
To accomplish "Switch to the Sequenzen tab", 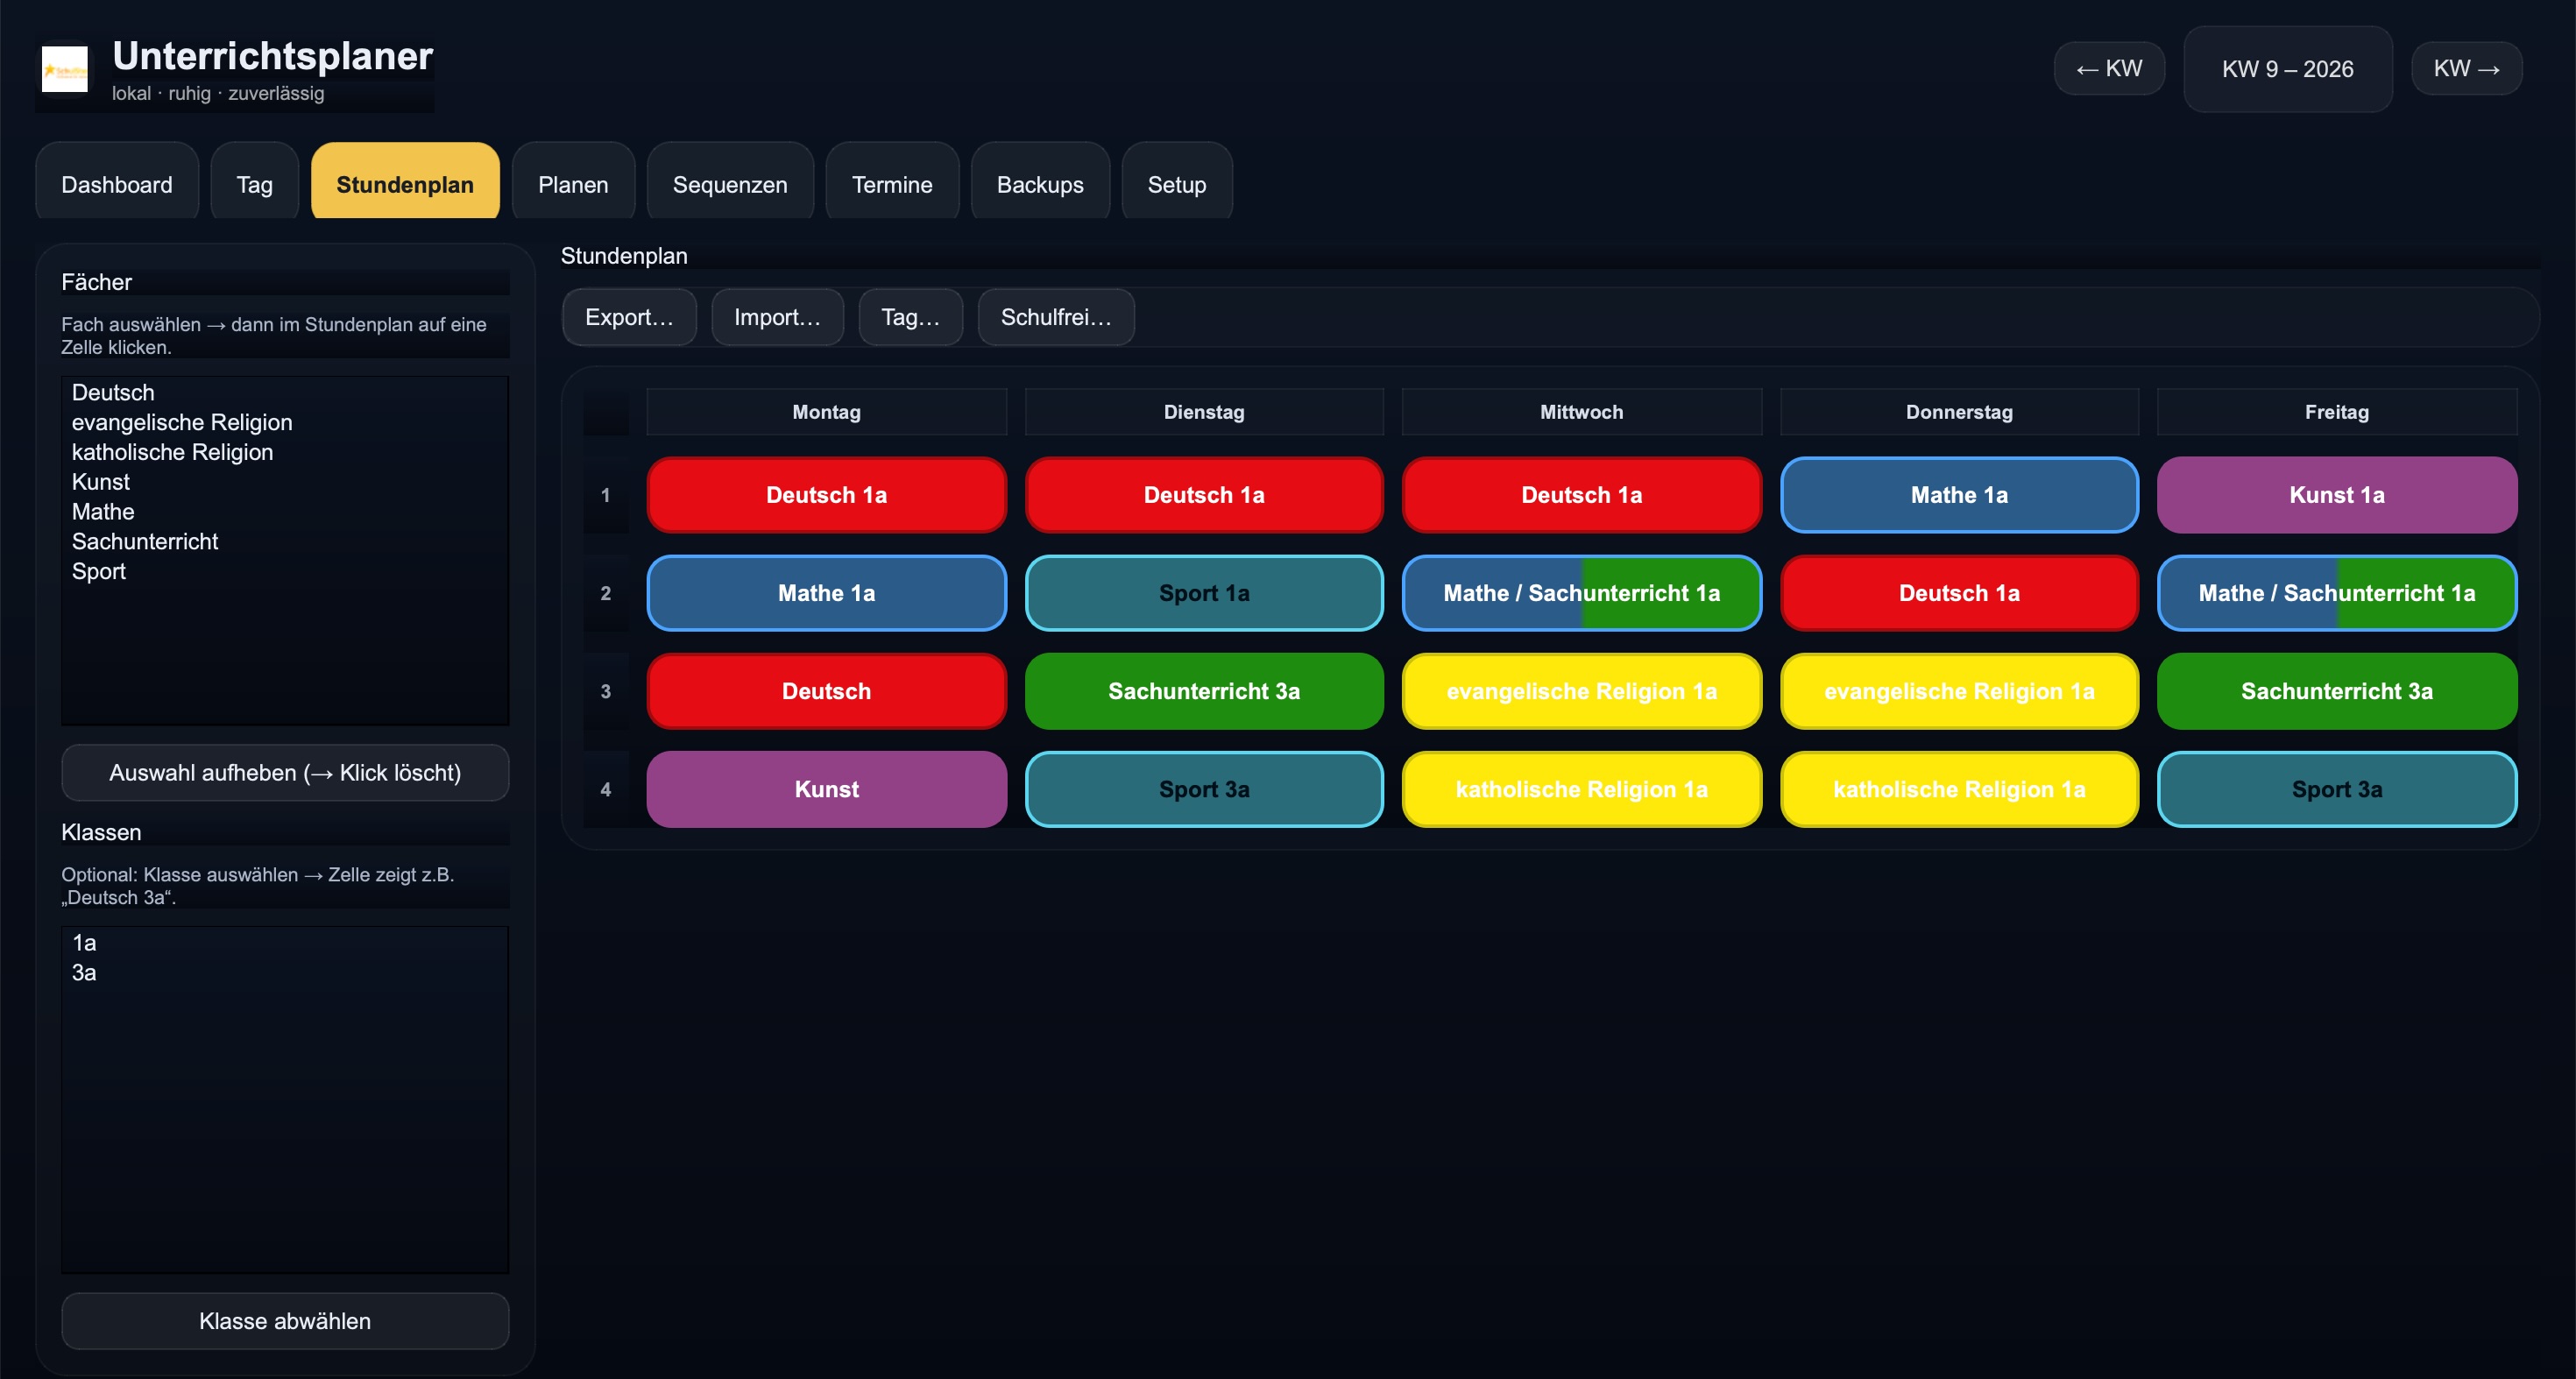I will click(x=729, y=185).
